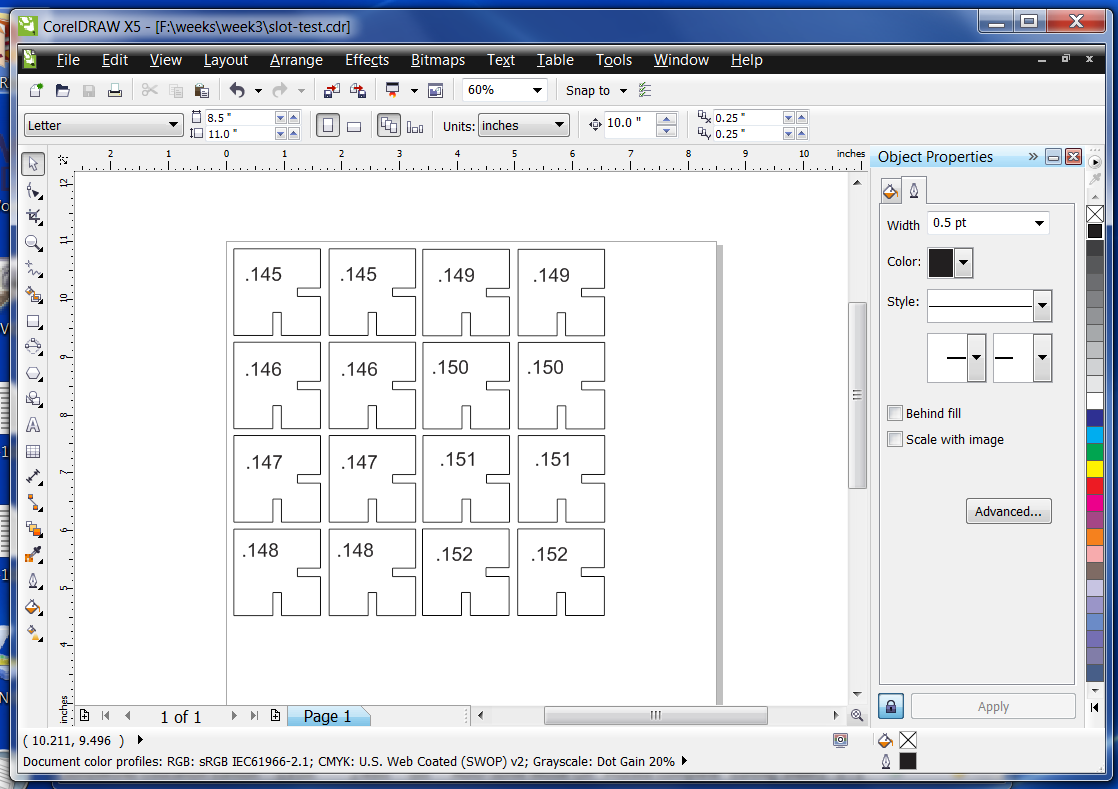Select the Text tool
The height and width of the screenshot is (789, 1118).
pyautogui.click(x=33, y=426)
